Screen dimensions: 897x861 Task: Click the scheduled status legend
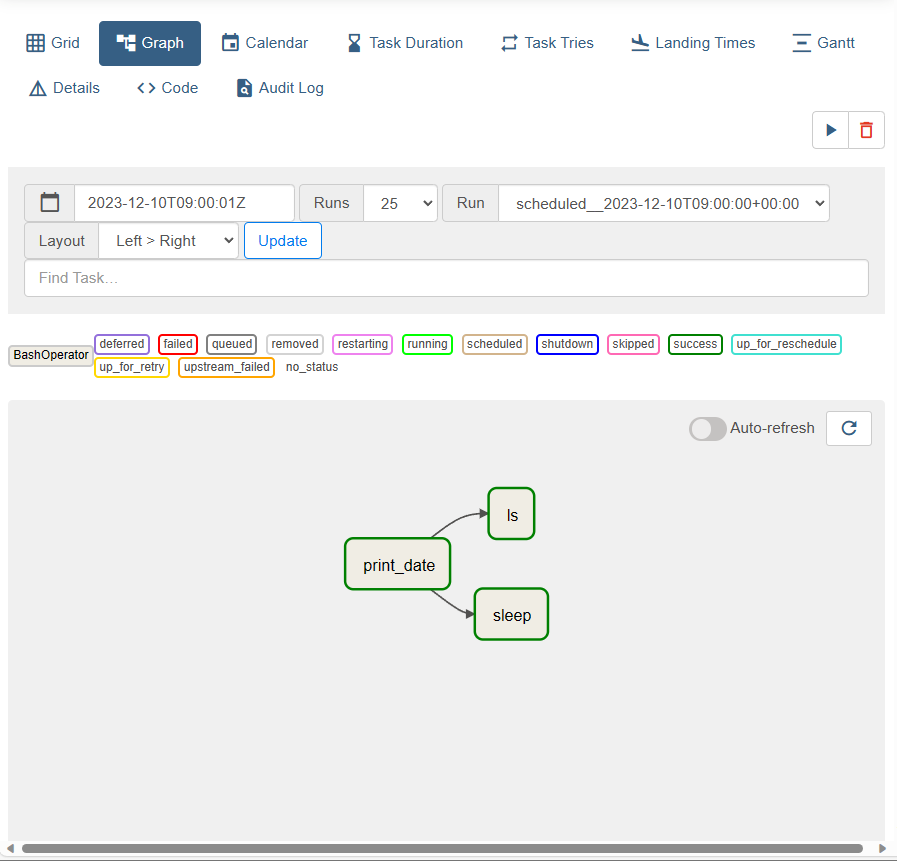click(x=494, y=344)
